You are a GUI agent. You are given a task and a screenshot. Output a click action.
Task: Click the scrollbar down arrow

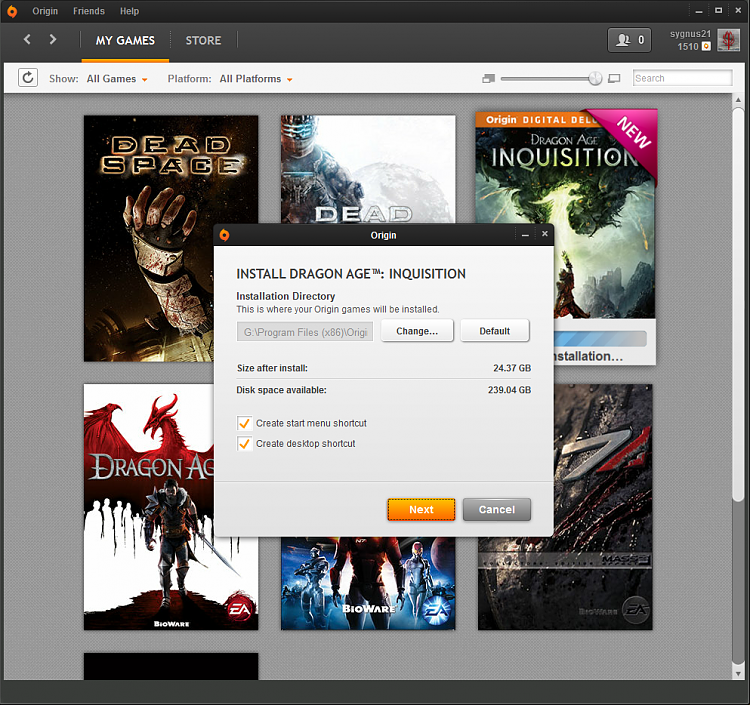[738, 673]
